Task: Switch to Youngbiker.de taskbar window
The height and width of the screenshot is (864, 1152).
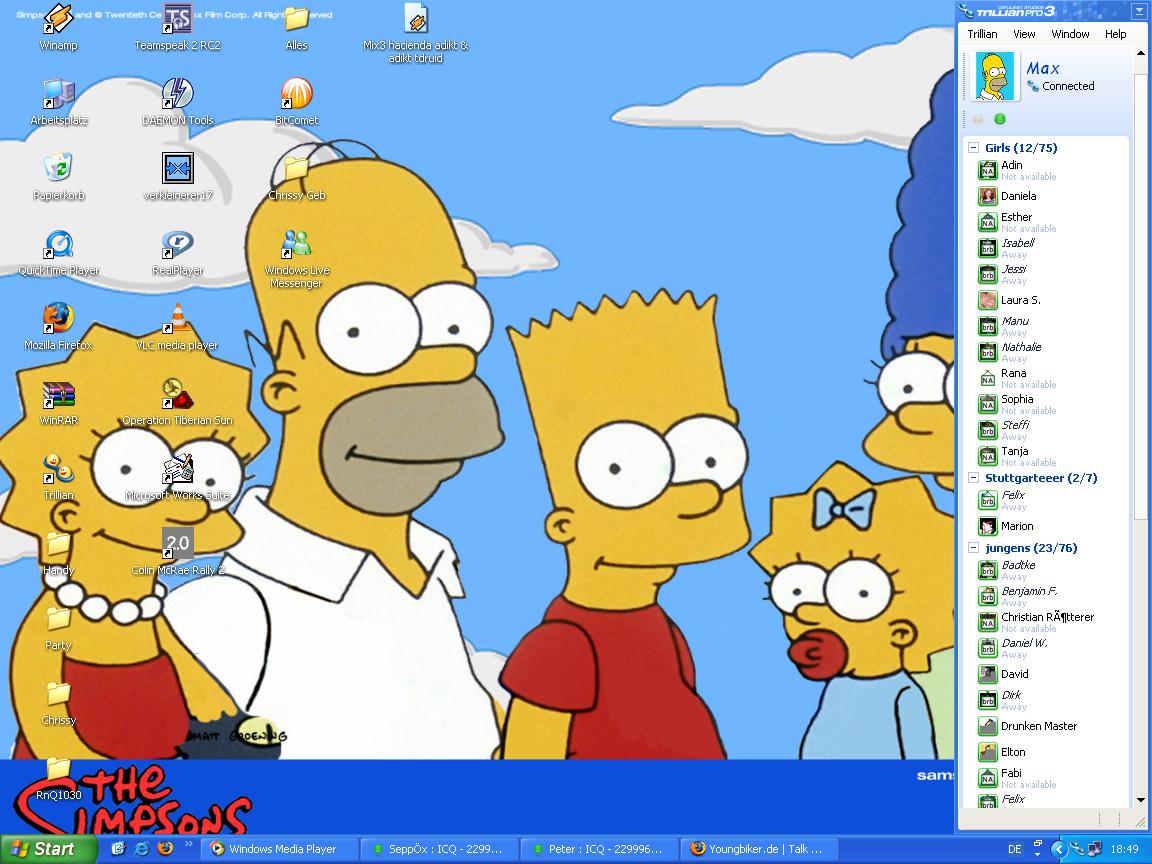Action: tap(761, 849)
